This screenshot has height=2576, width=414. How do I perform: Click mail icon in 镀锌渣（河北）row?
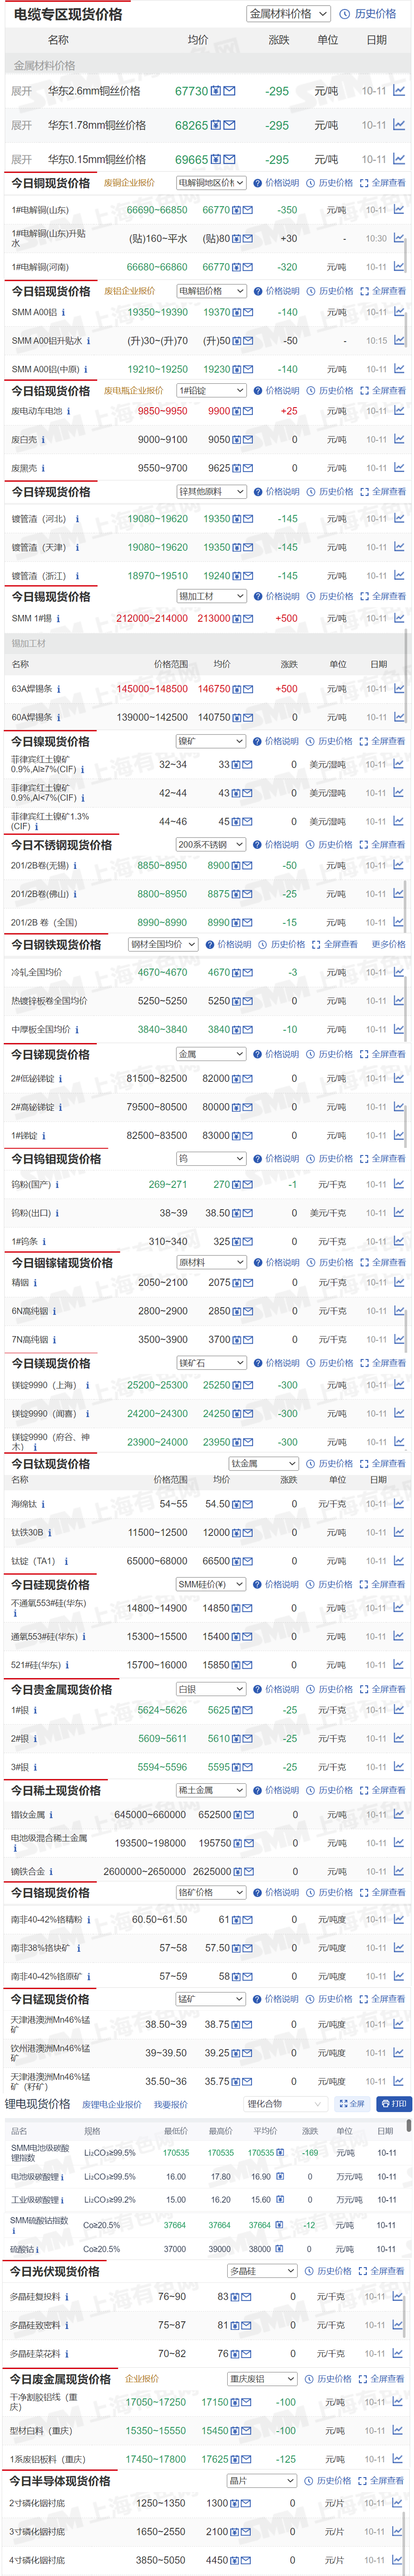click(248, 519)
